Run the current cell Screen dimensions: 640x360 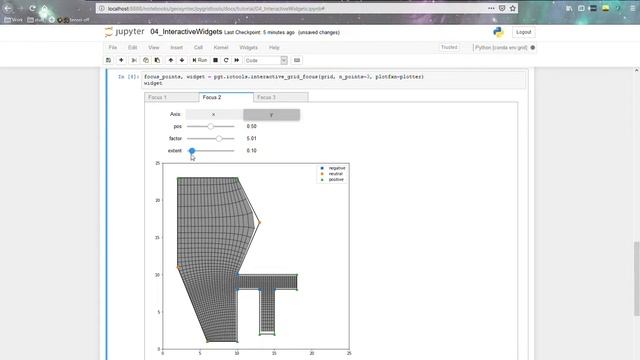(x=200, y=60)
